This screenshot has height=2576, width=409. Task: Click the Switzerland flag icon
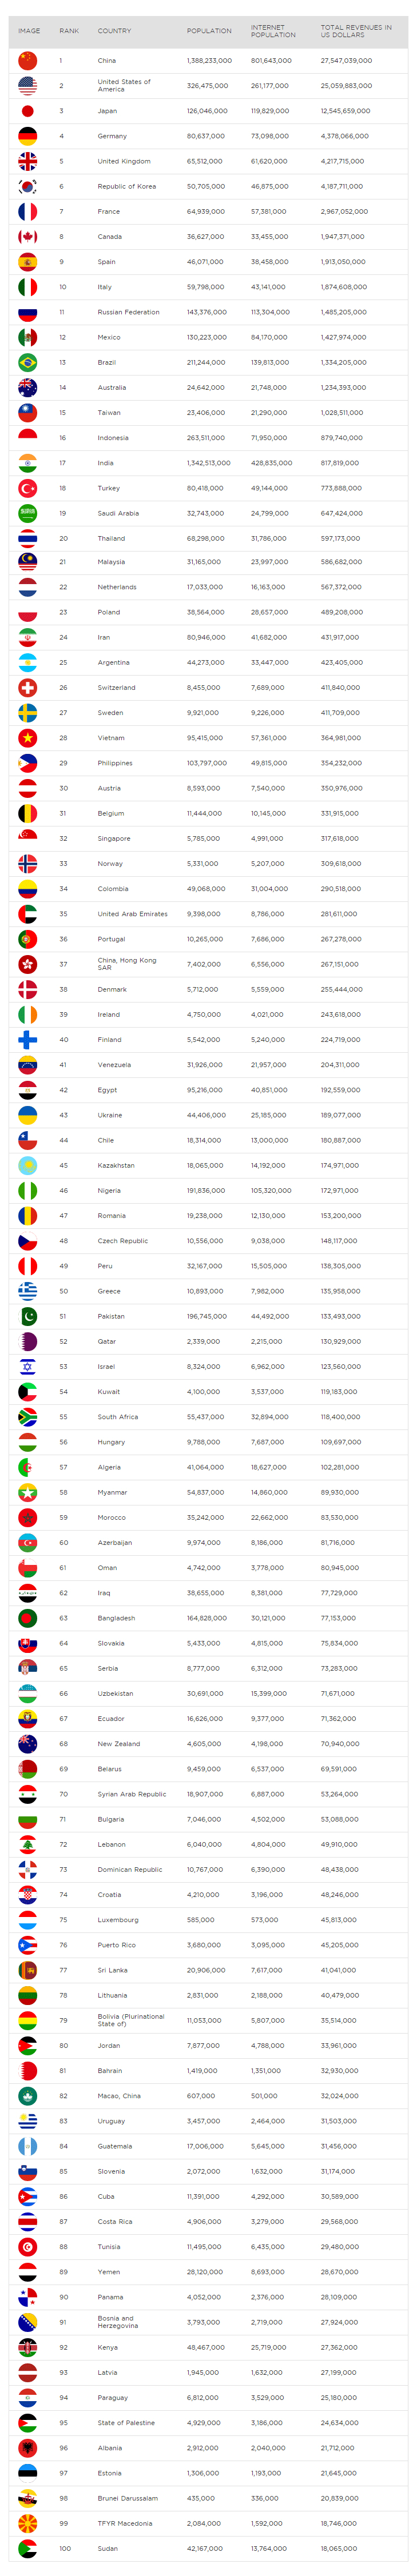(x=28, y=688)
